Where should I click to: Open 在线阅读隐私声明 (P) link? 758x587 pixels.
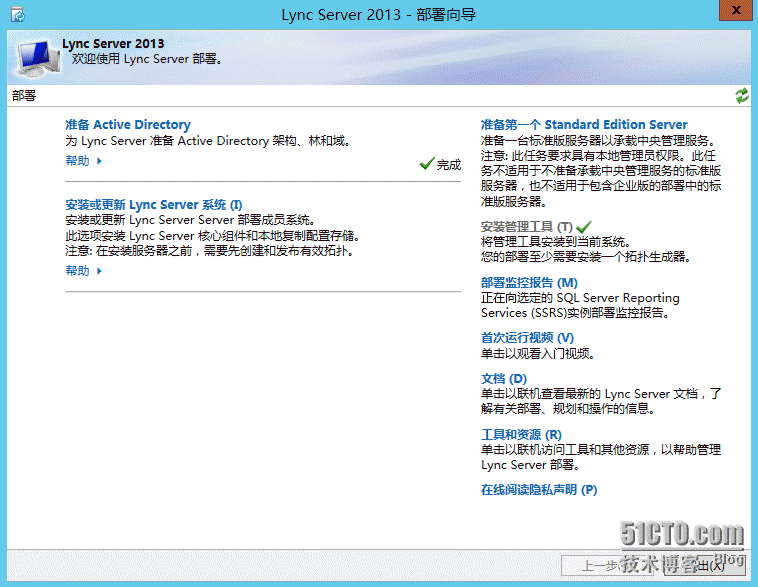(x=539, y=490)
